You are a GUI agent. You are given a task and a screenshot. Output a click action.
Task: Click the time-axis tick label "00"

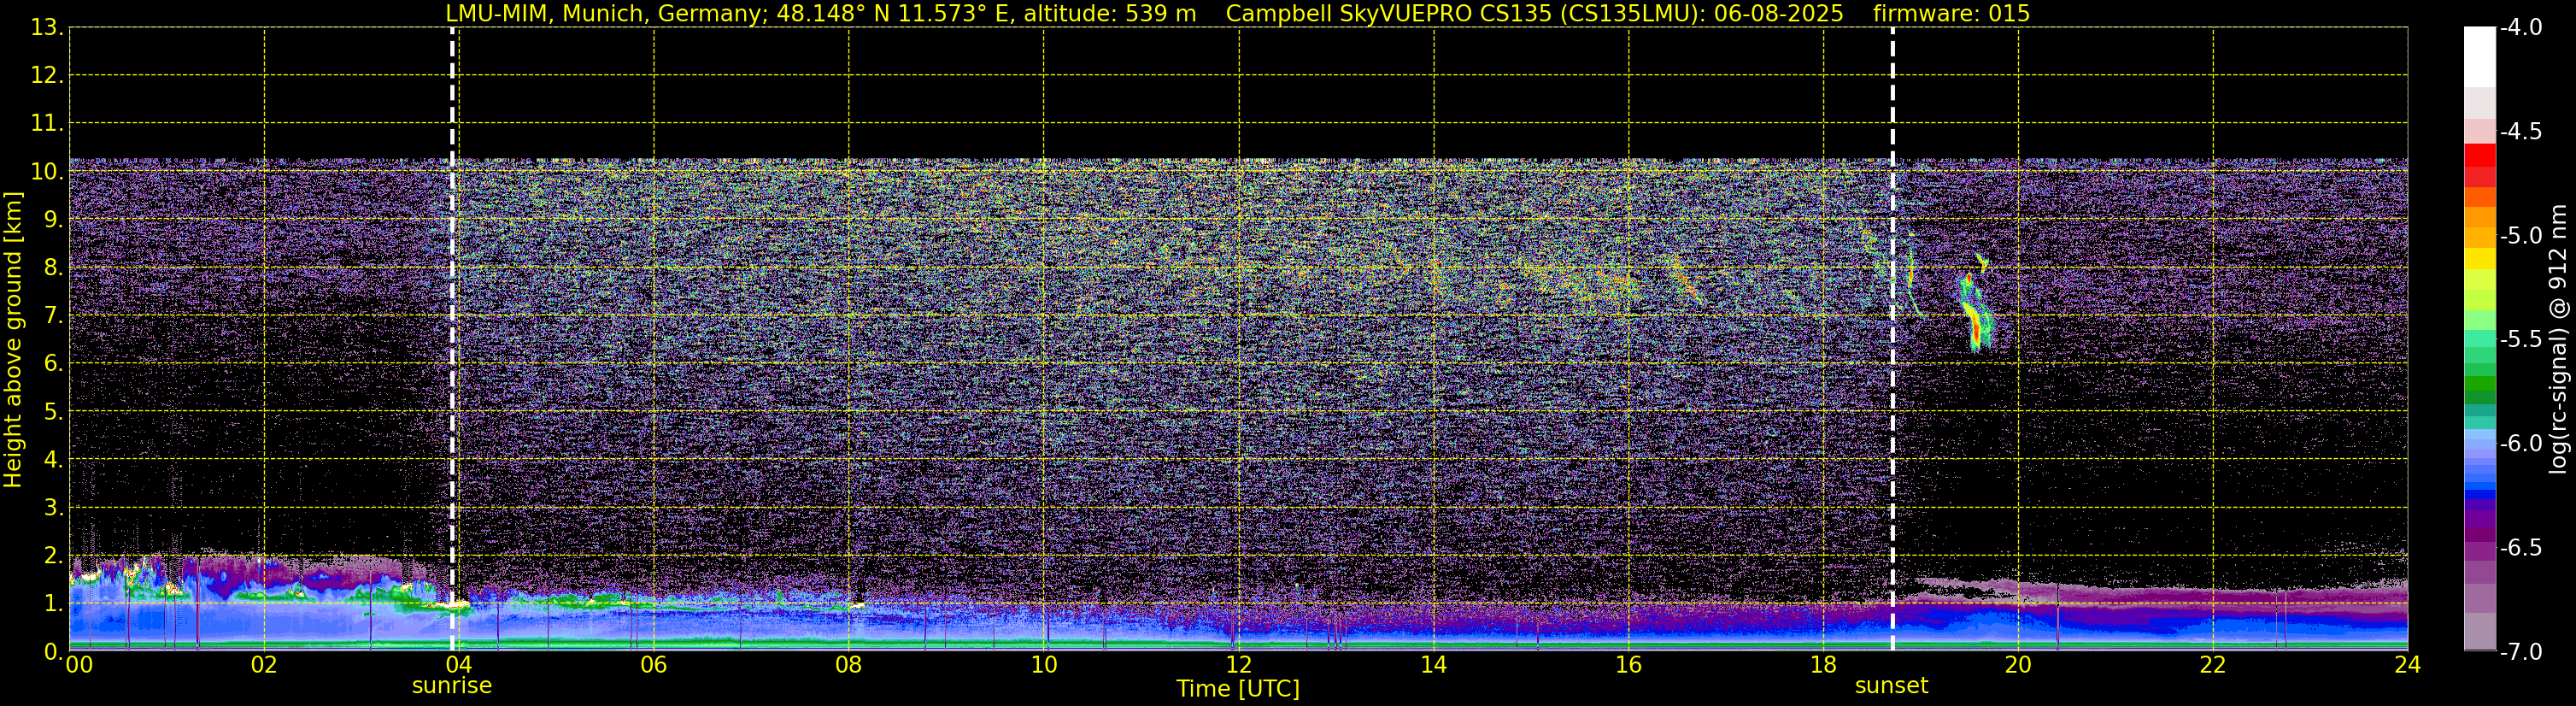tap(79, 666)
